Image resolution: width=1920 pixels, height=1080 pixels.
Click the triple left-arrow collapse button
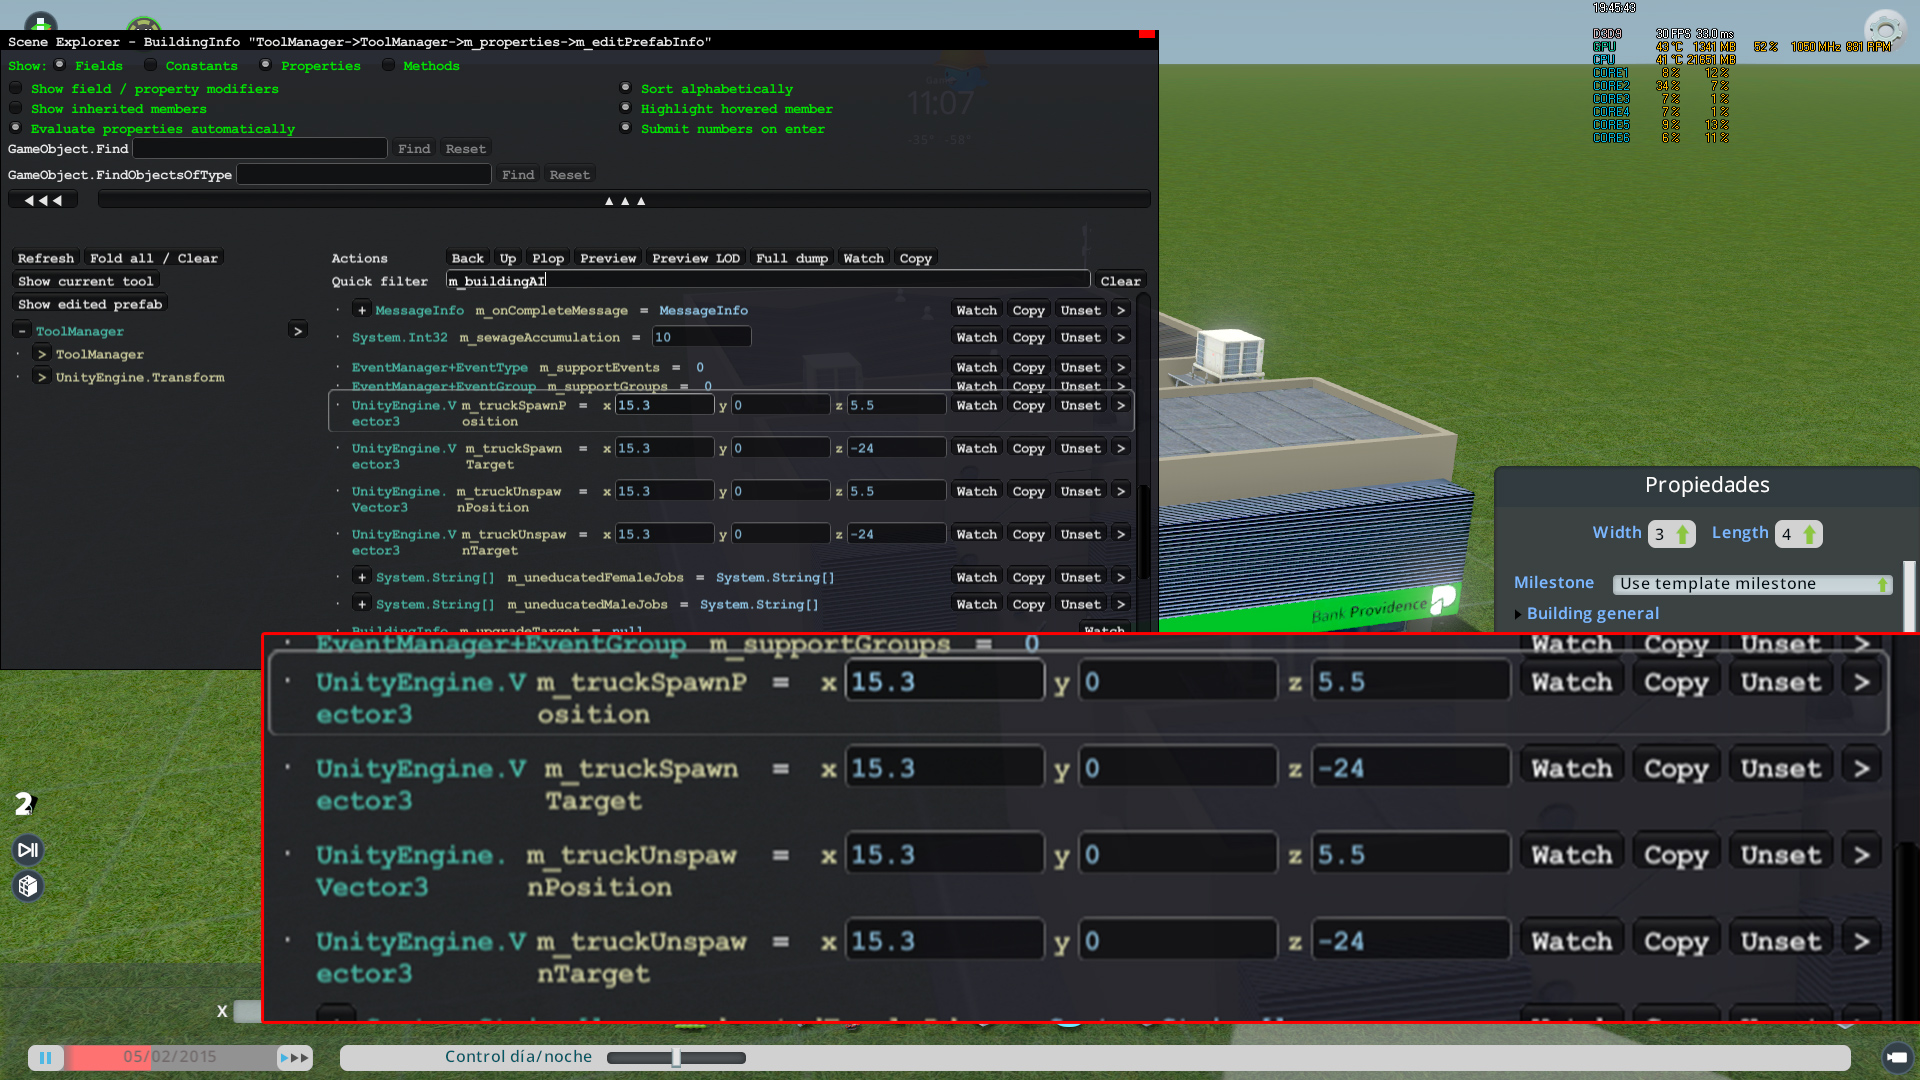(x=43, y=200)
